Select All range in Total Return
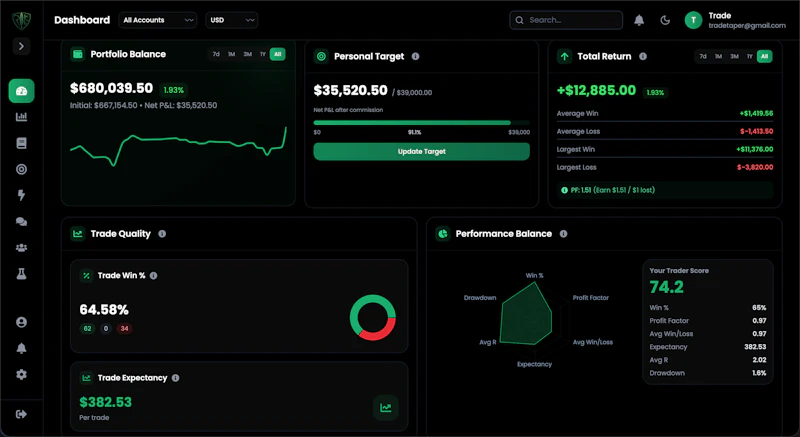The width and height of the screenshot is (800, 437). pos(764,57)
